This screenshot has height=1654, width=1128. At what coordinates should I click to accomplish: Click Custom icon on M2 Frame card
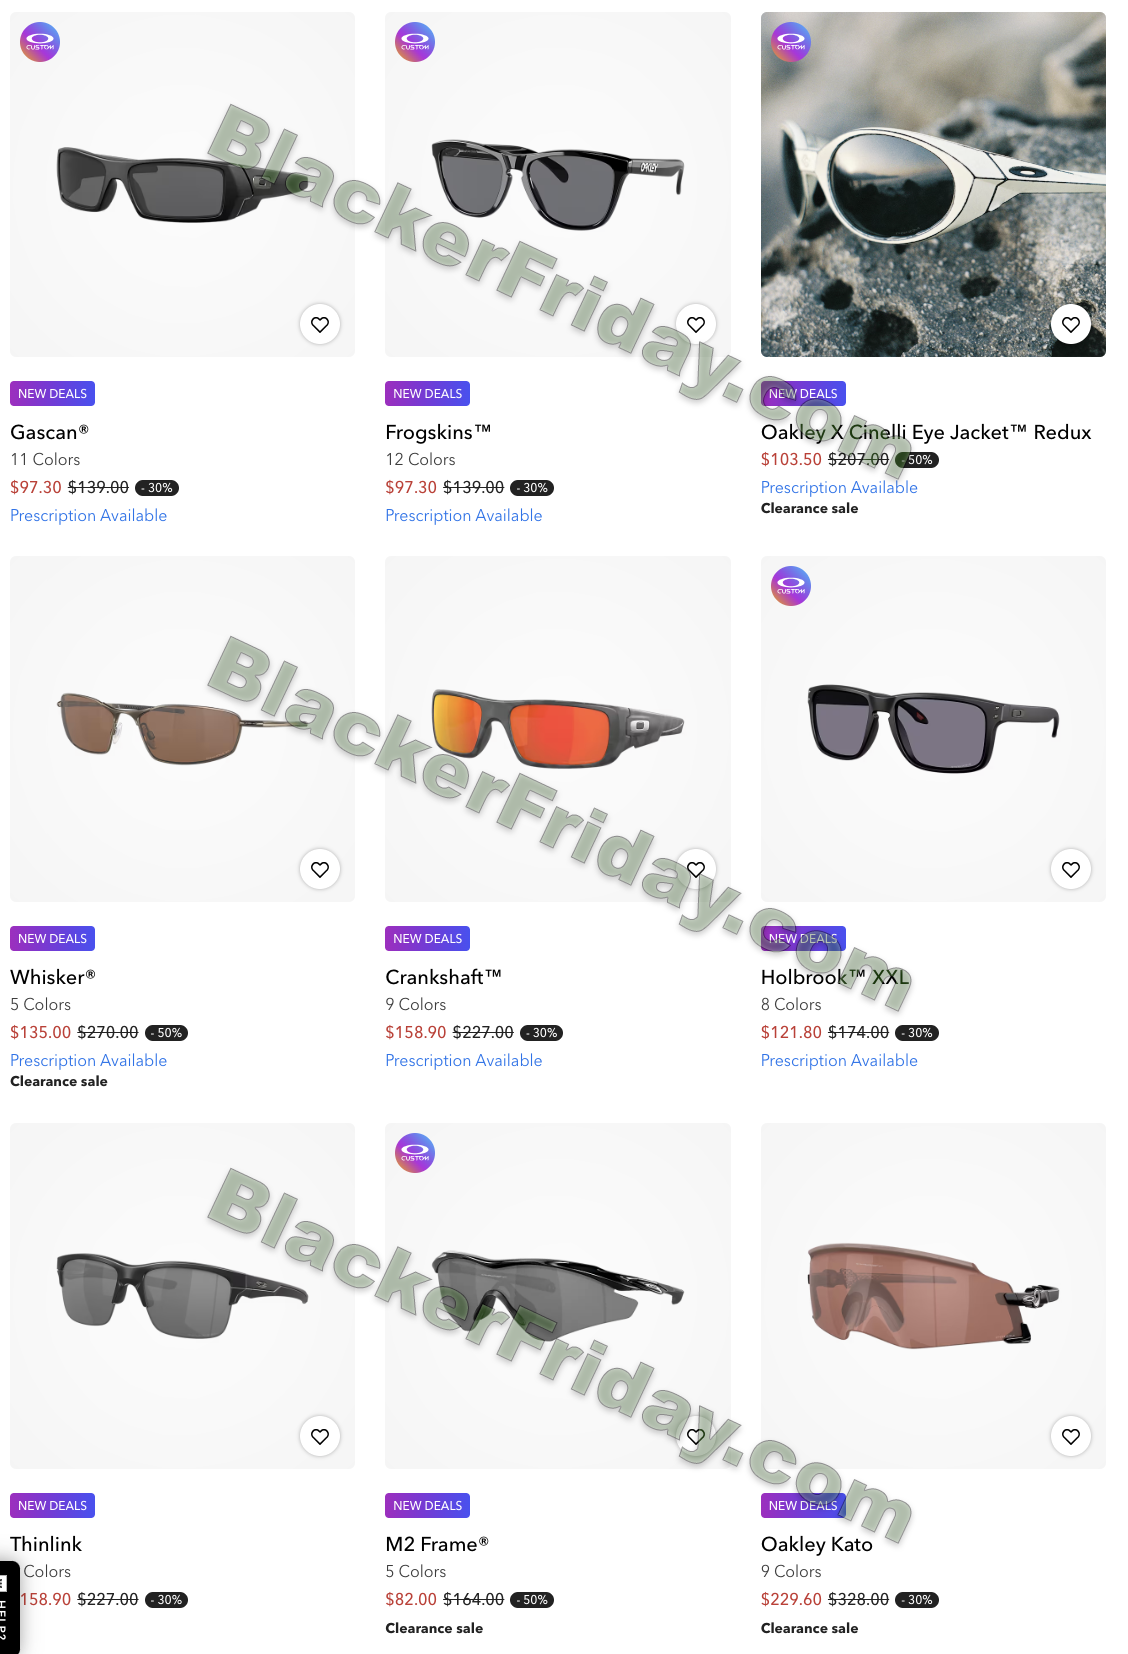click(415, 1153)
